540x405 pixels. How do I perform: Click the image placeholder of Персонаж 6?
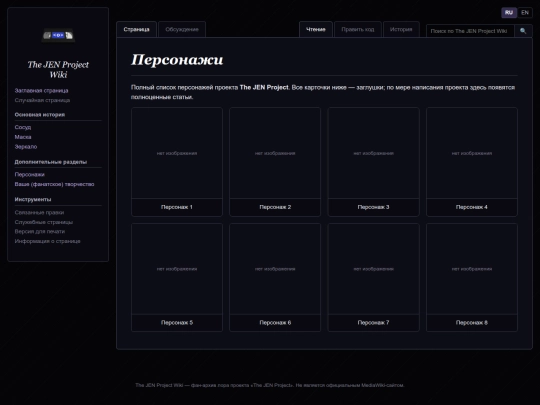275,269
